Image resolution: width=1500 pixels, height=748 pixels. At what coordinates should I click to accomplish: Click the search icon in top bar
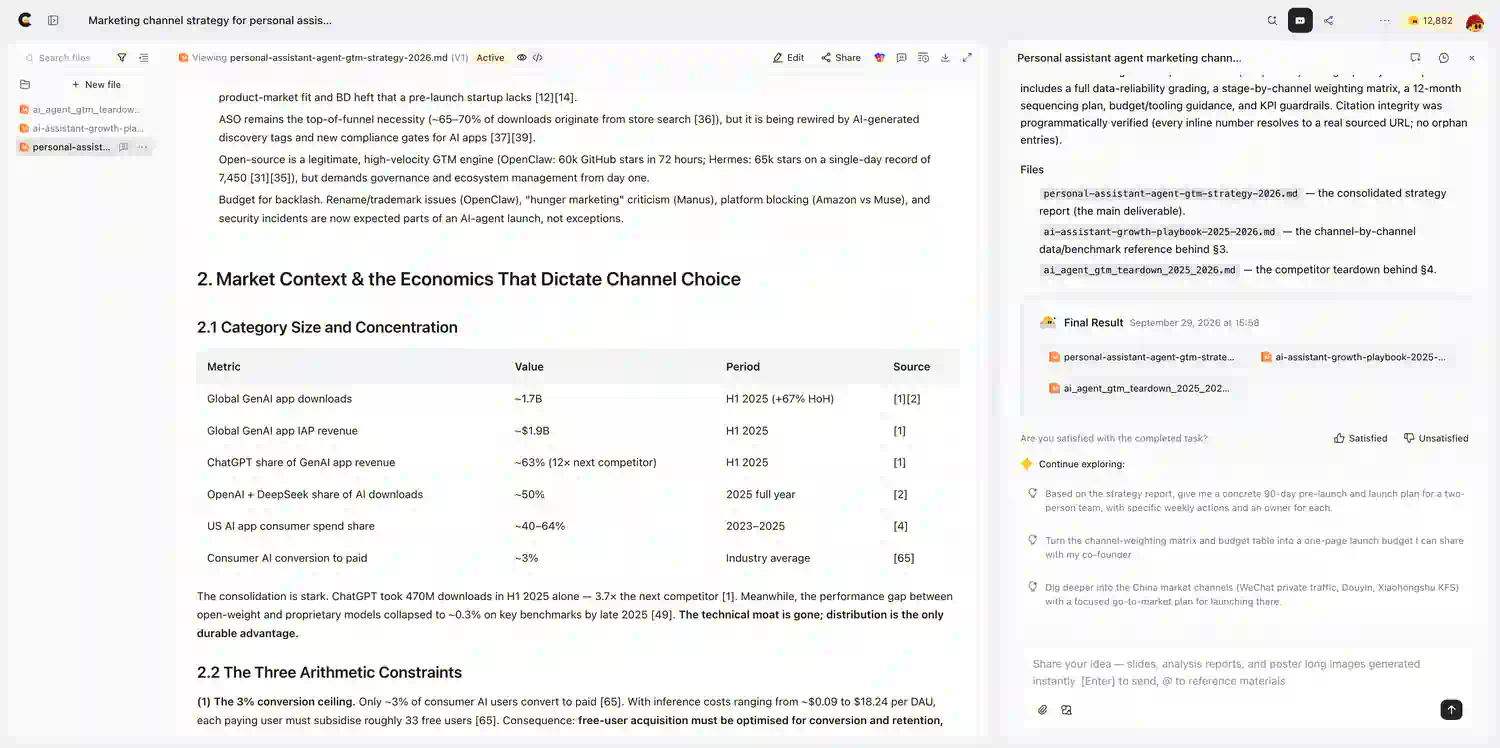click(x=1272, y=20)
